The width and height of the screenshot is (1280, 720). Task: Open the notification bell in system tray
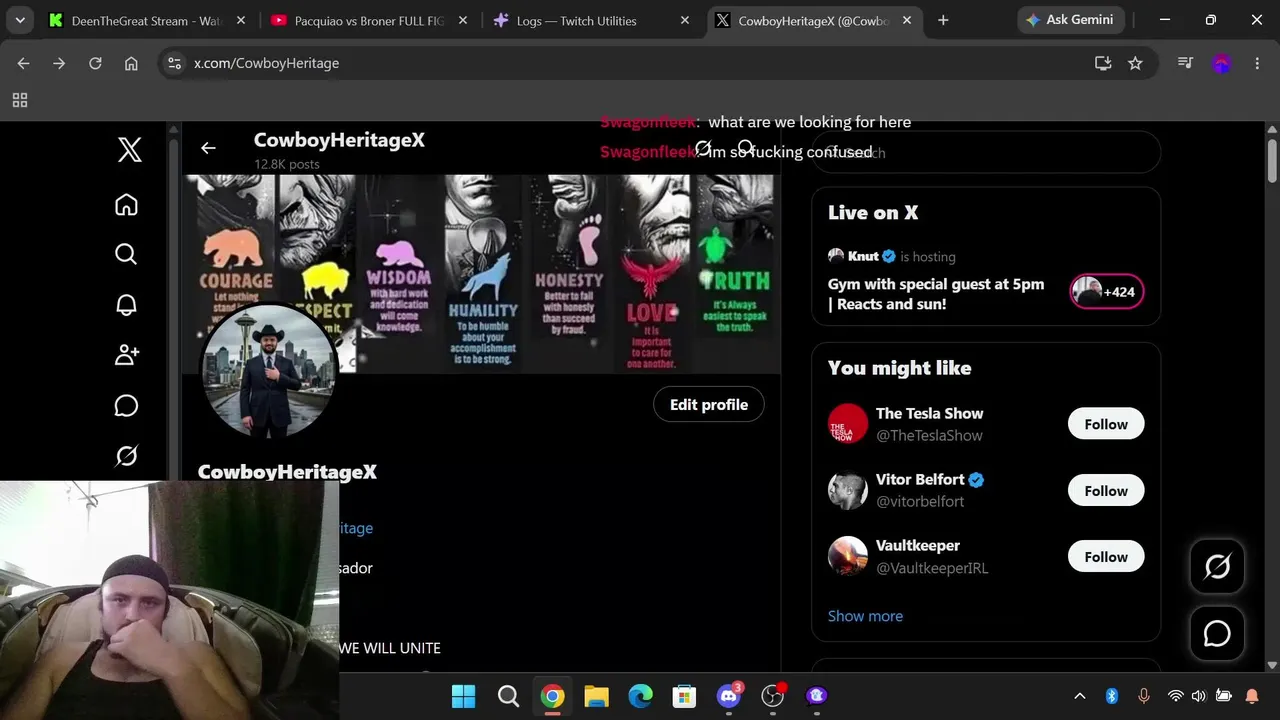point(1252,696)
